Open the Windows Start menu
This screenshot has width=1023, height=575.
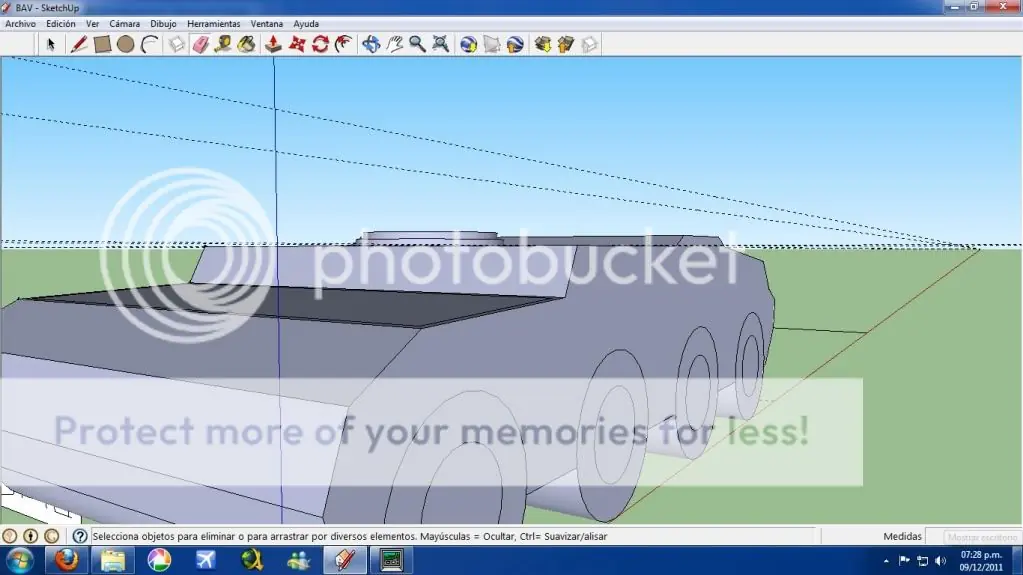(20, 560)
